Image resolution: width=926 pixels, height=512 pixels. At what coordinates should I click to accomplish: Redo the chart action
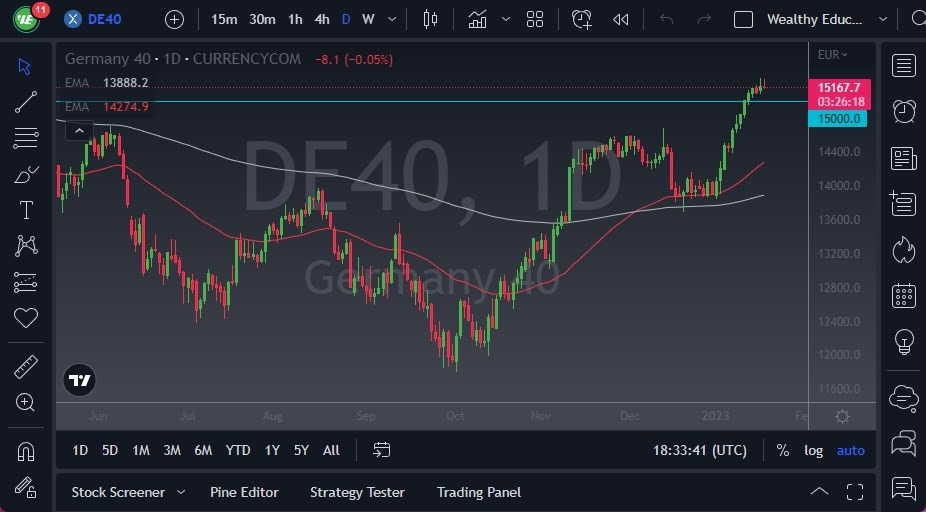(x=704, y=19)
